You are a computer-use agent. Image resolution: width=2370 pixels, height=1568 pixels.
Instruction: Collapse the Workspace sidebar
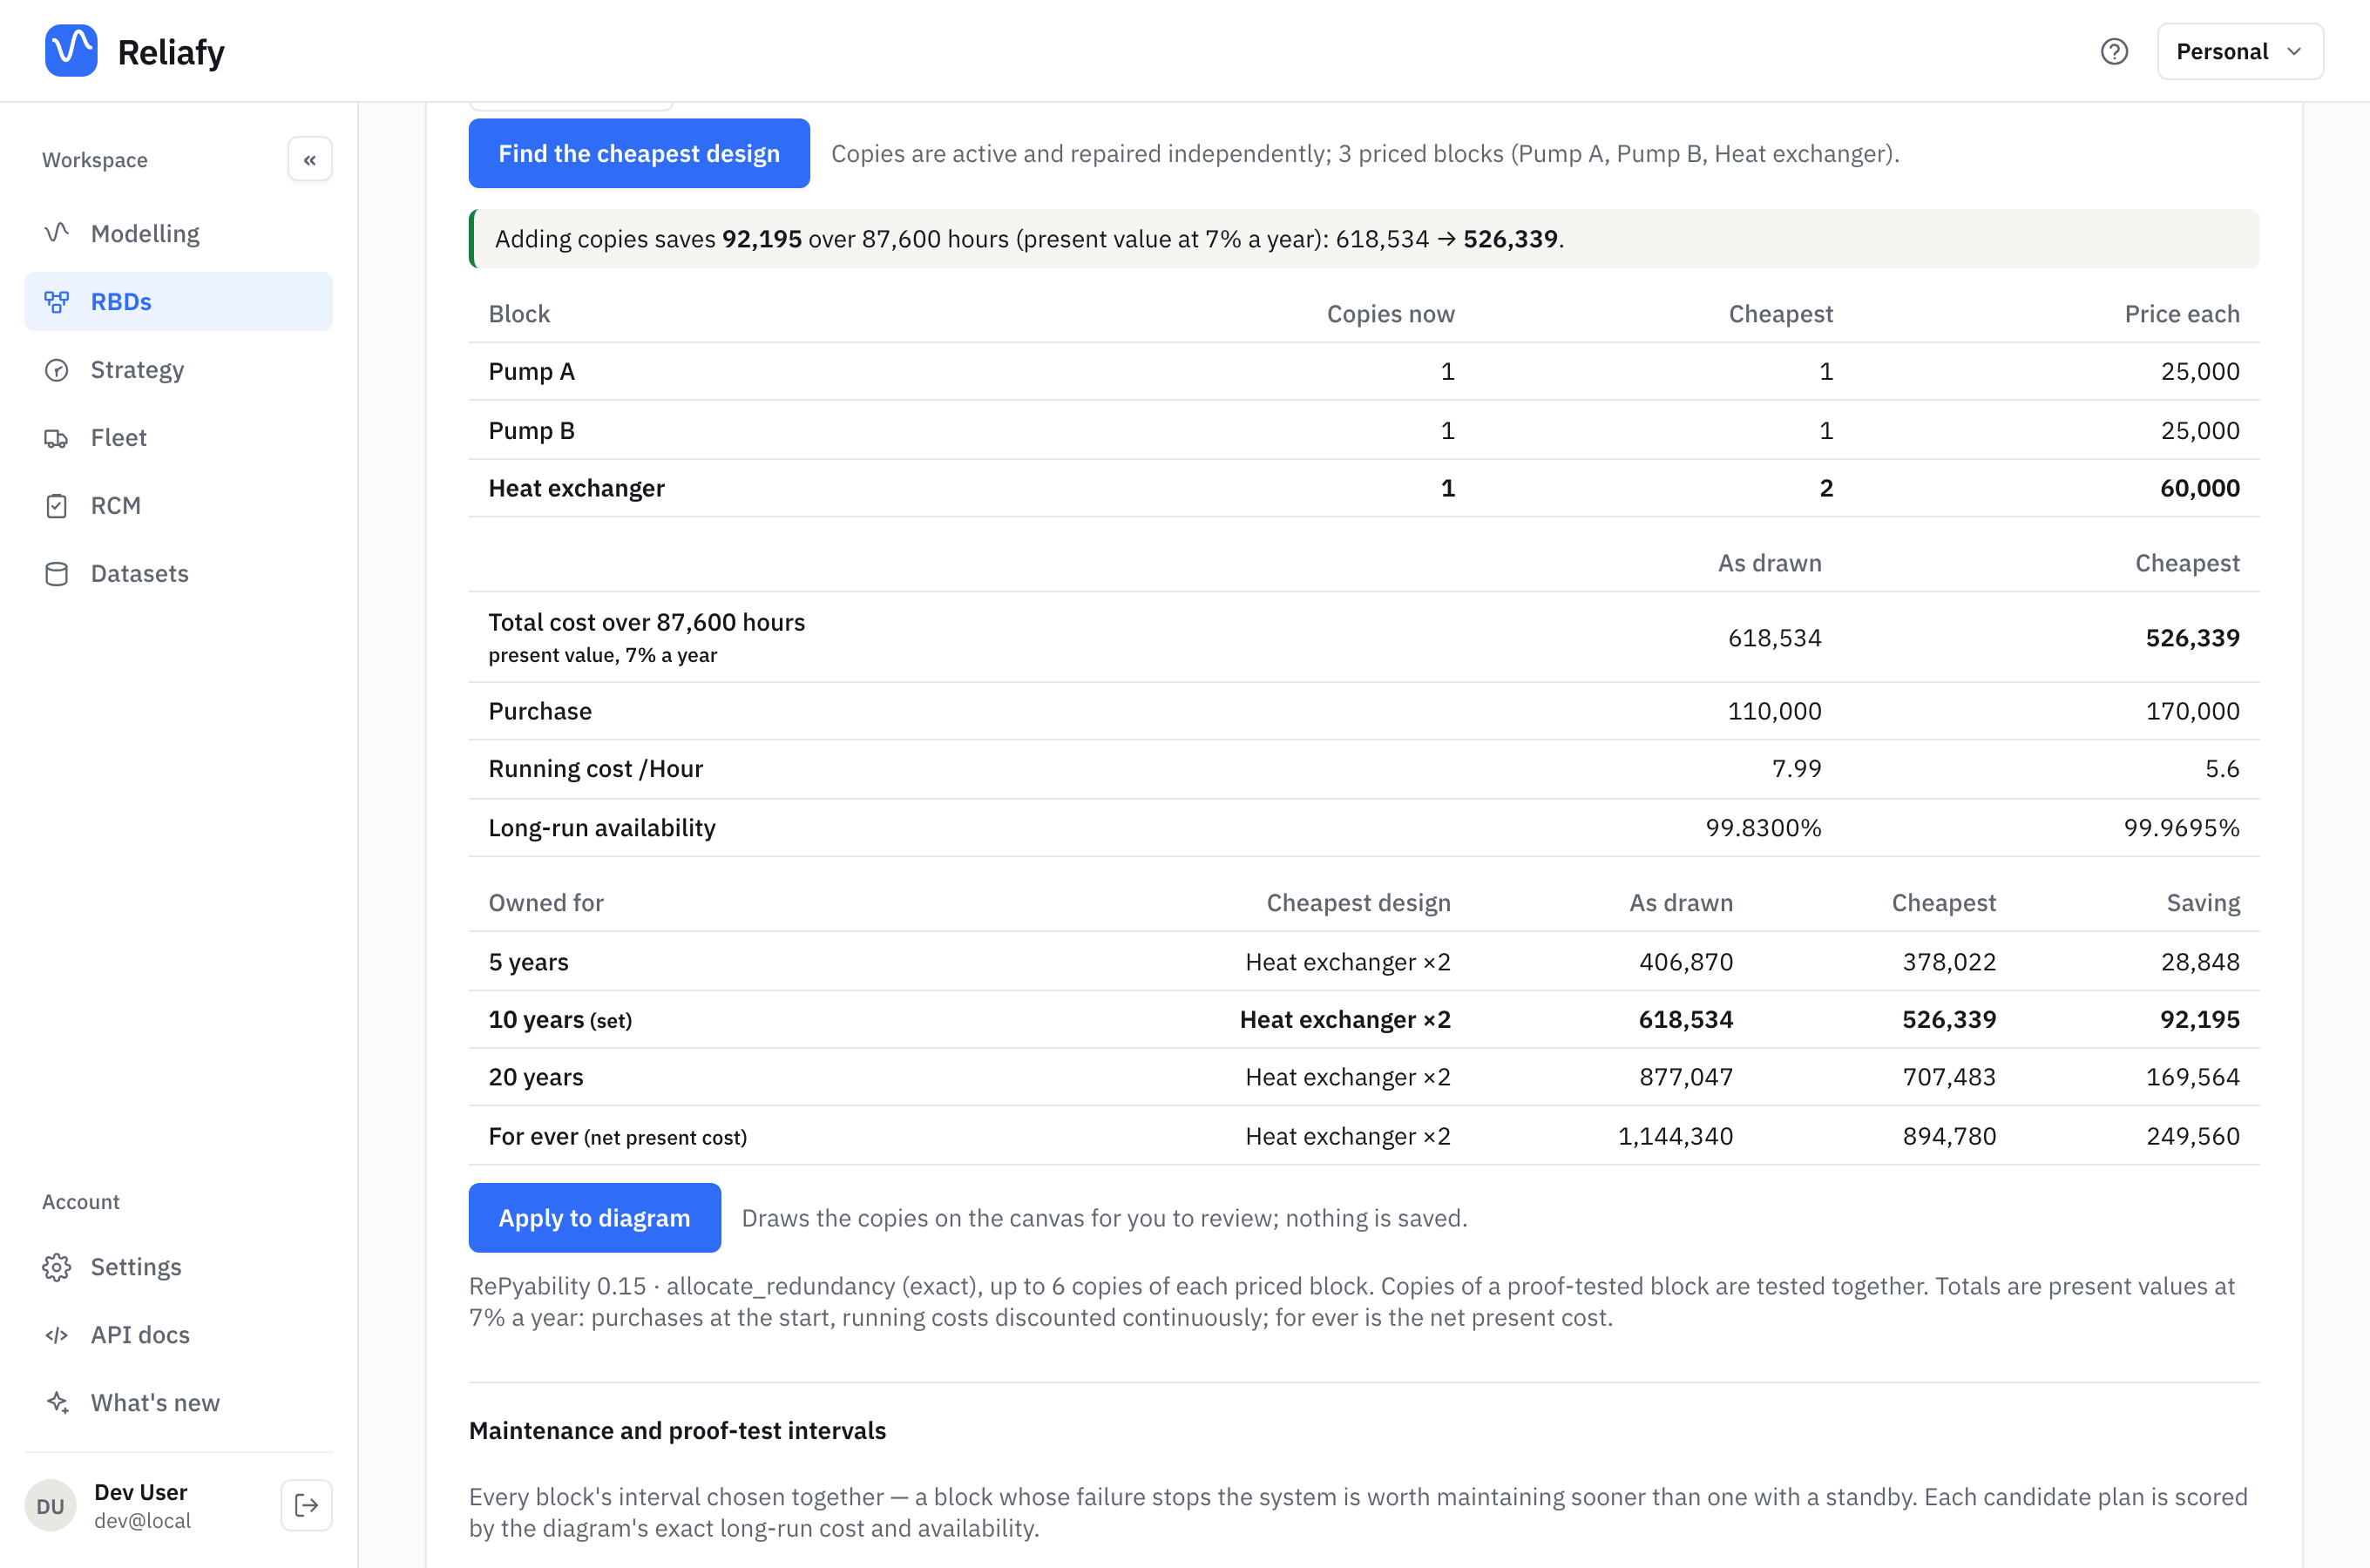pos(310,159)
